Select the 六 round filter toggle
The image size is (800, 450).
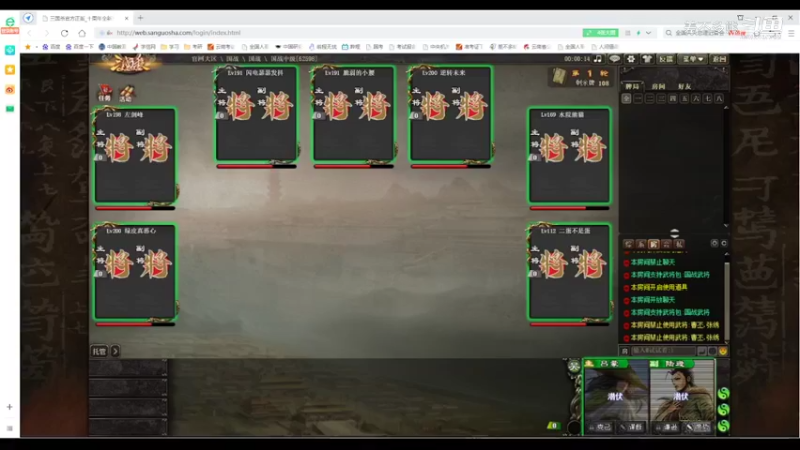[696, 98]
